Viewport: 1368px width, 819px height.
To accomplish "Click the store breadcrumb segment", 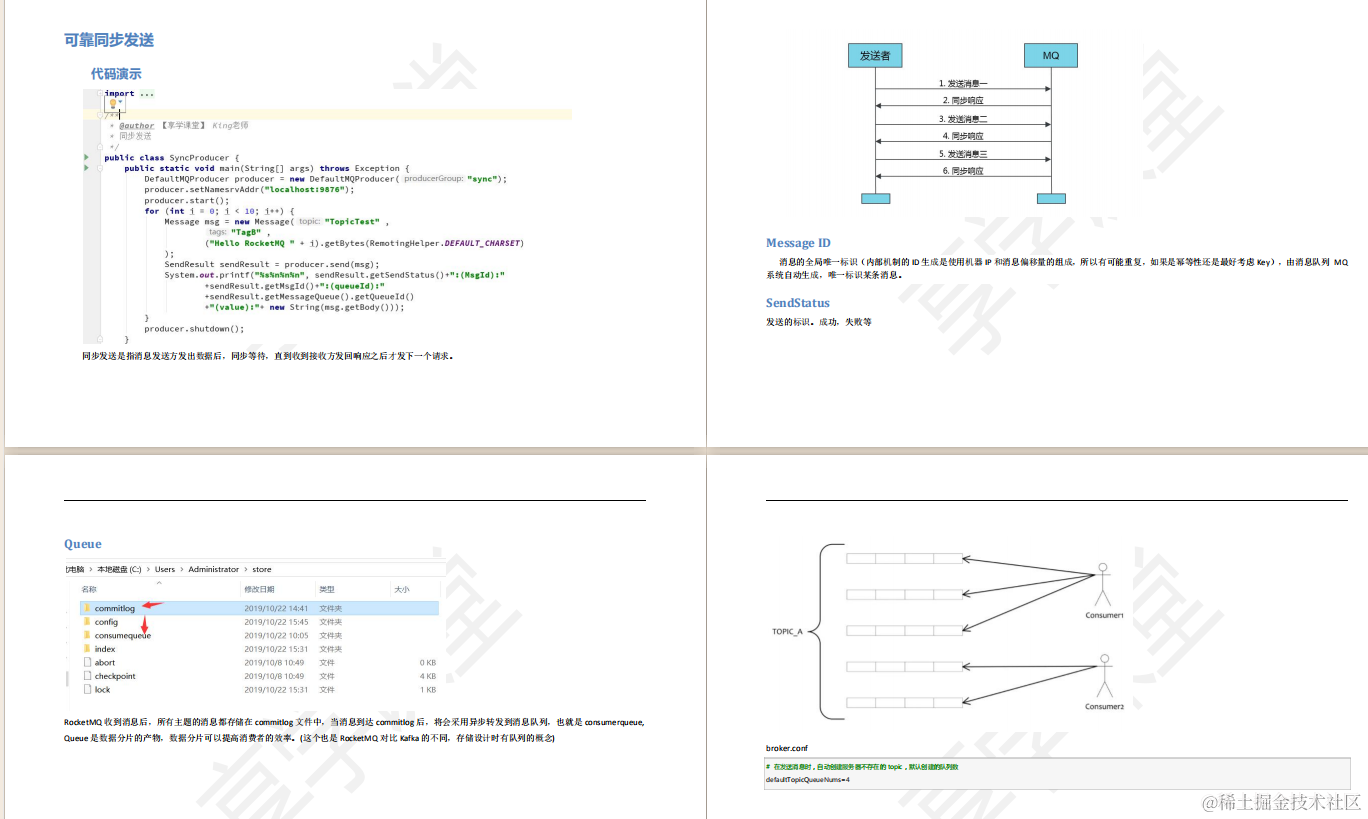I will (x=262, y=569).
